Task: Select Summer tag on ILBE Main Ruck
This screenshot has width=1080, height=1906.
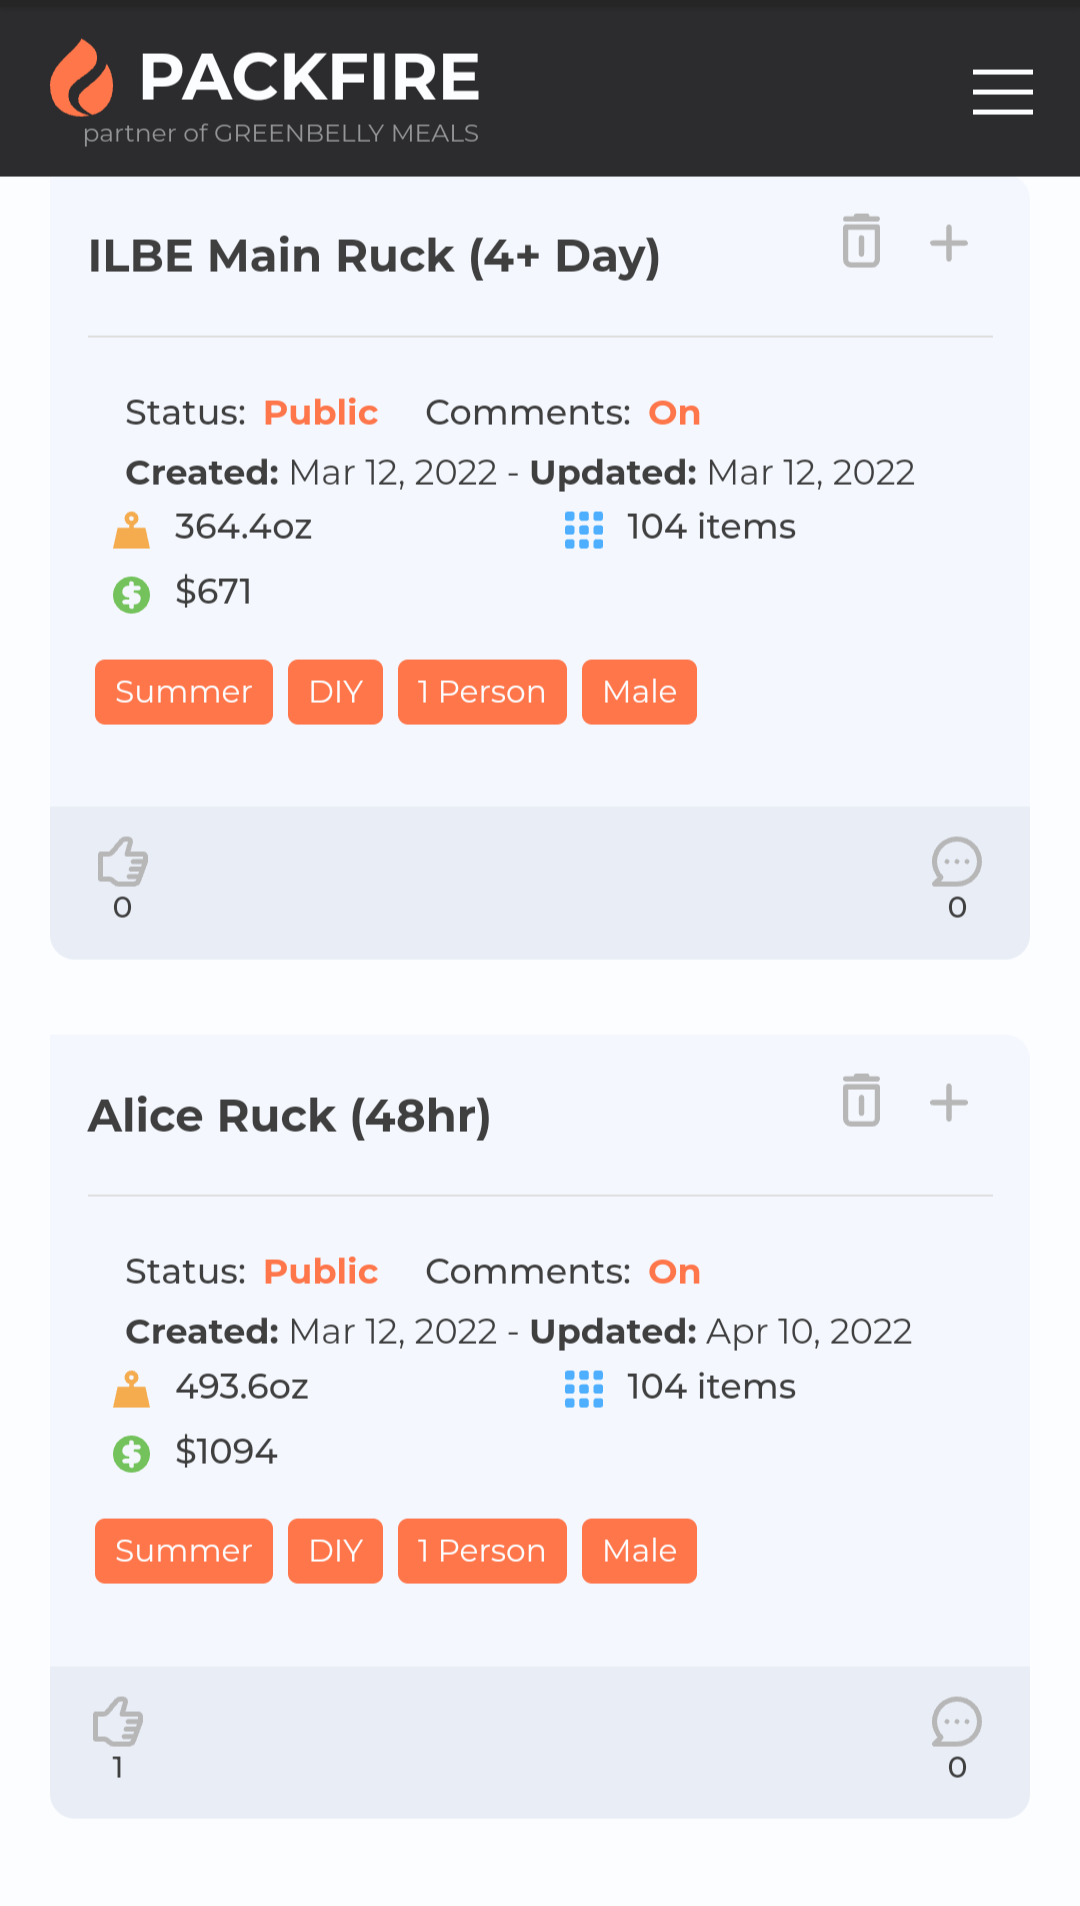Action: (184, 692)
